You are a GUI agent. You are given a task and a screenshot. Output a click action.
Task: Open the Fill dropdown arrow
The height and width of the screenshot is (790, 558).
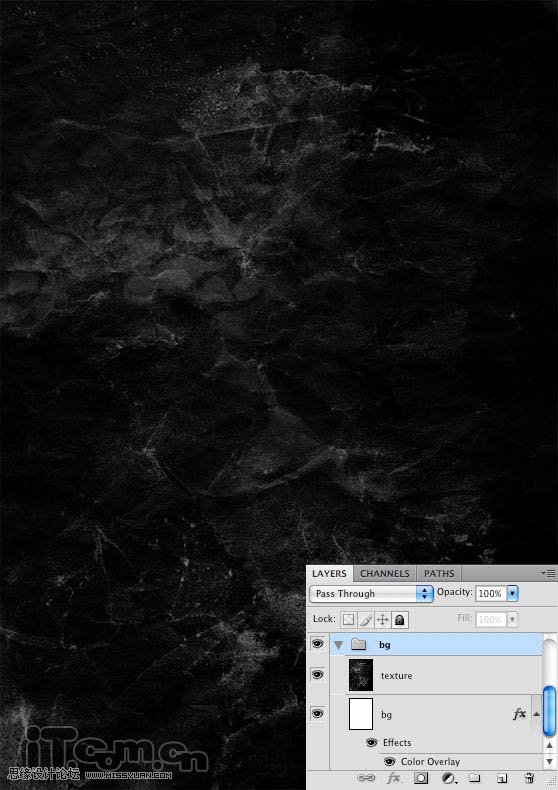pos(512,619)
